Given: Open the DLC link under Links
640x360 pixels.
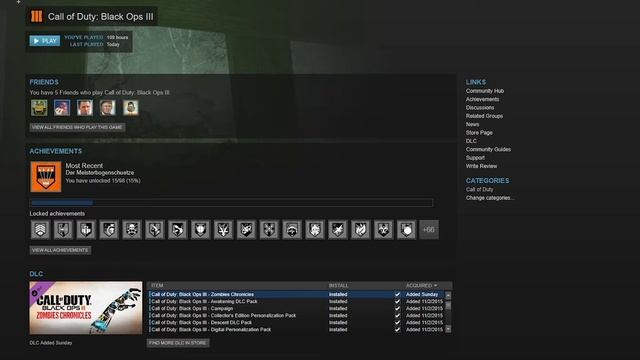Looking at the screenshot, I should pos(471,141).
